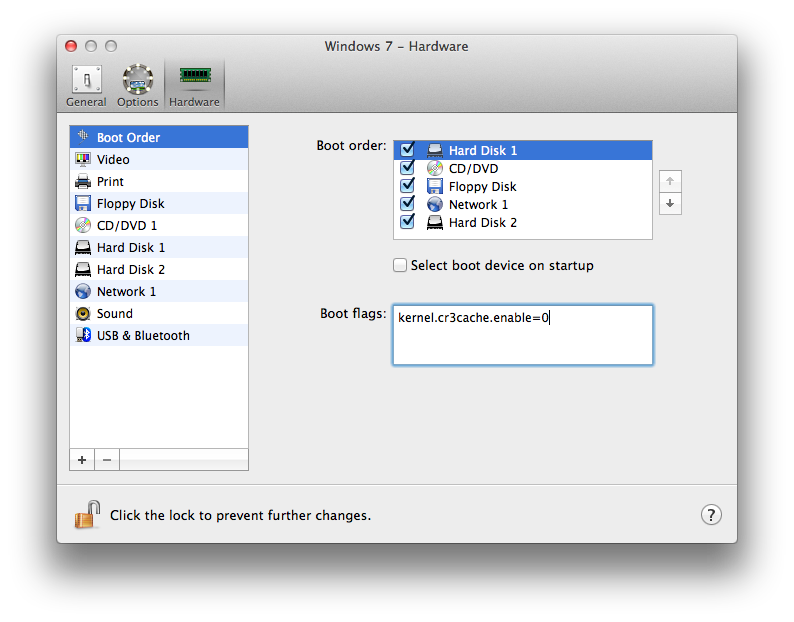Click the Hard Disk 2 icon in boot order
Screen dimensions: 794x622
tap(434, 222)
